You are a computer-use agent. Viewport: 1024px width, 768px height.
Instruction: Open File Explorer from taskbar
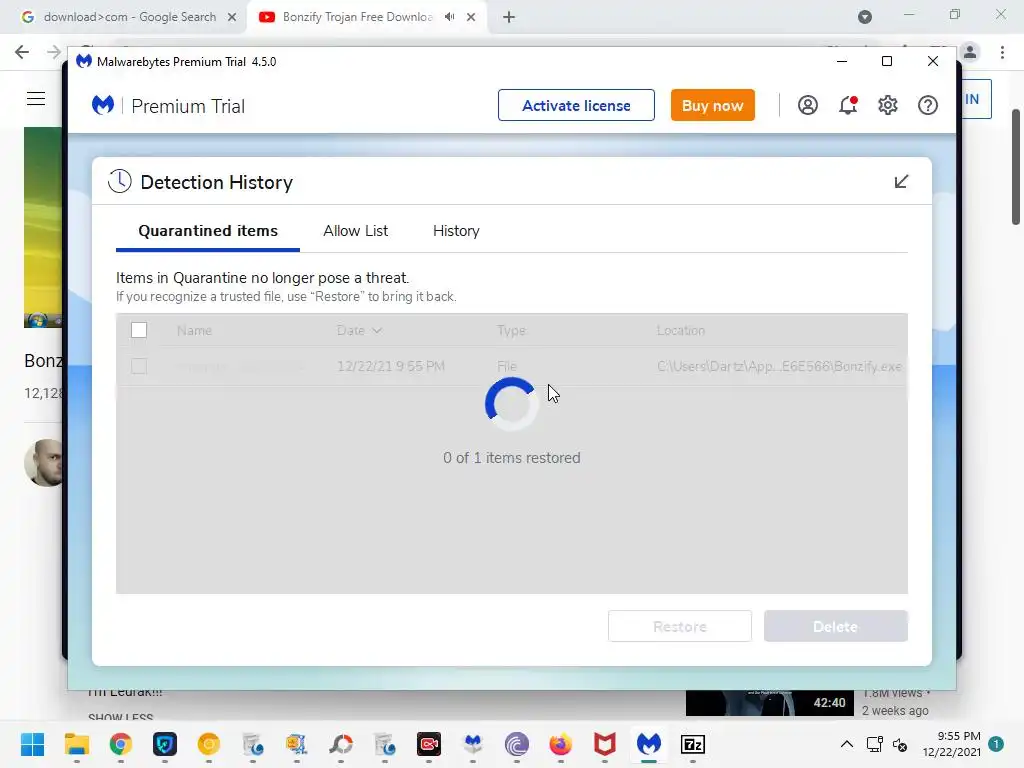click(76, 744)
